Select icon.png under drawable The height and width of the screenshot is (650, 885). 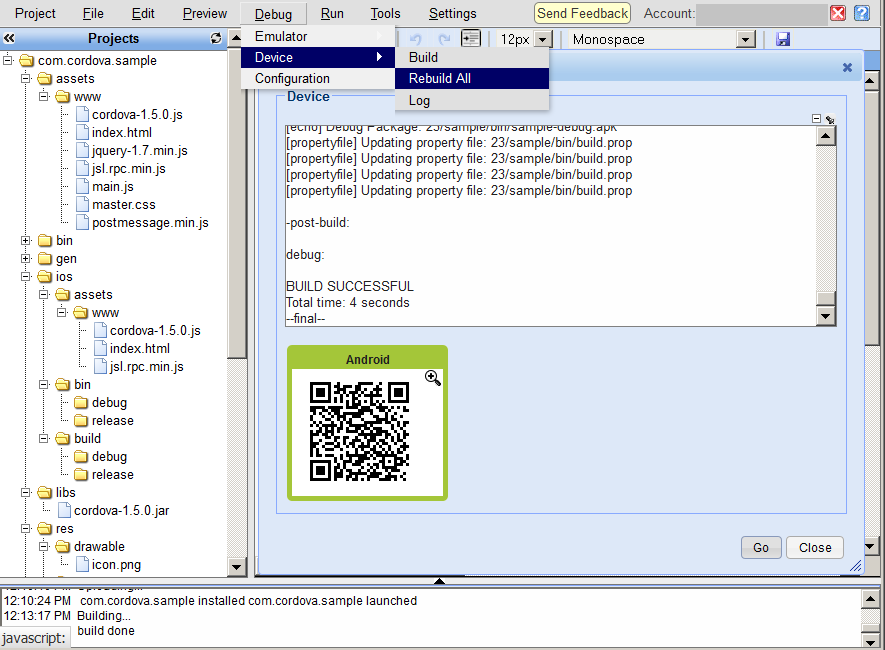point(116,565)
